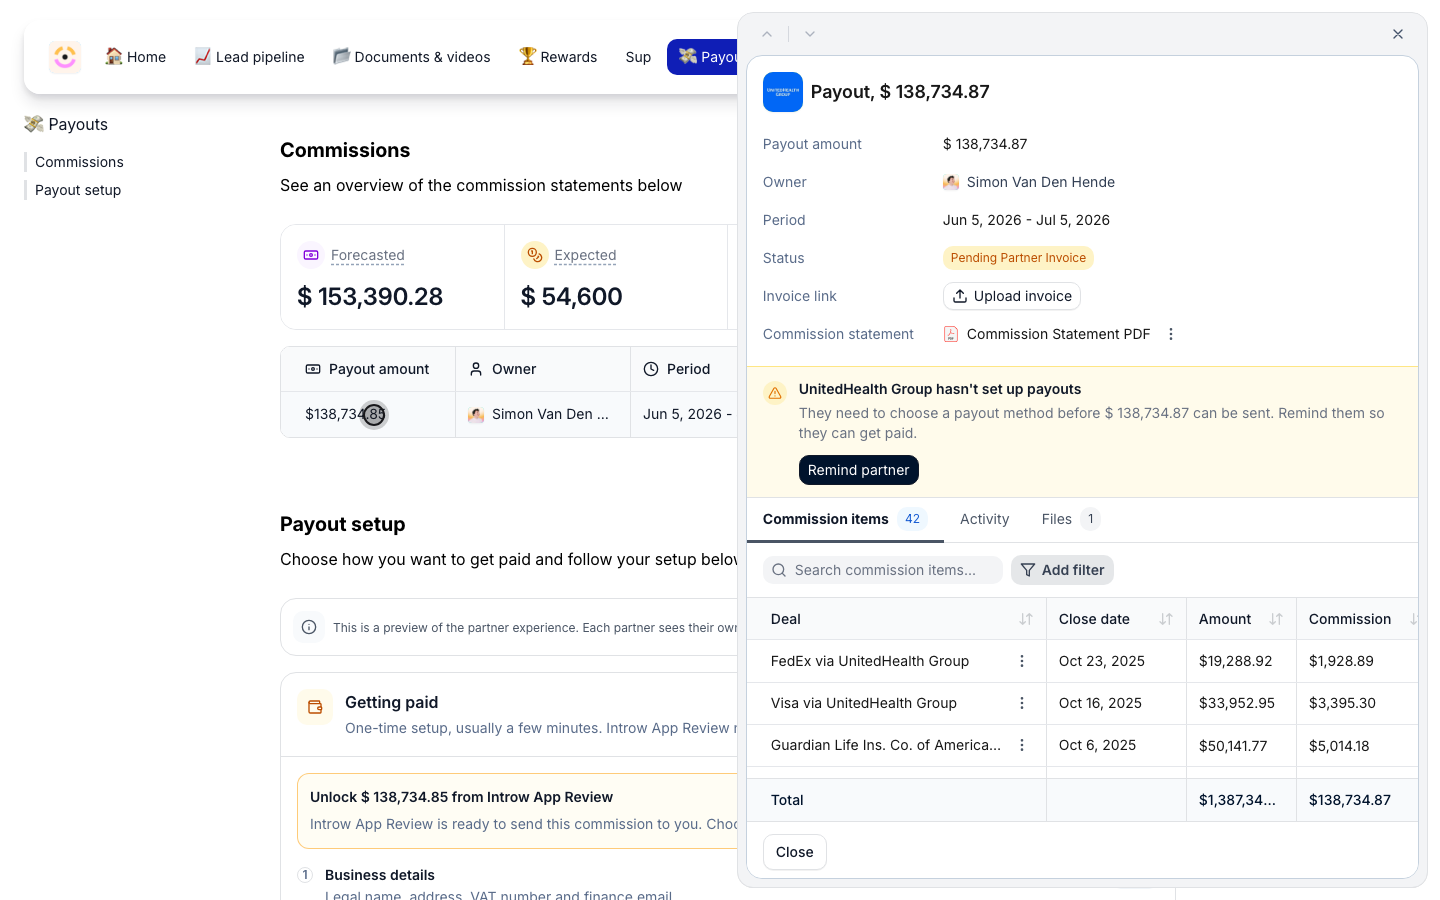Screen dimensions: 1440x900
Task: Click the Owner column header
Action: coord(543,369)
